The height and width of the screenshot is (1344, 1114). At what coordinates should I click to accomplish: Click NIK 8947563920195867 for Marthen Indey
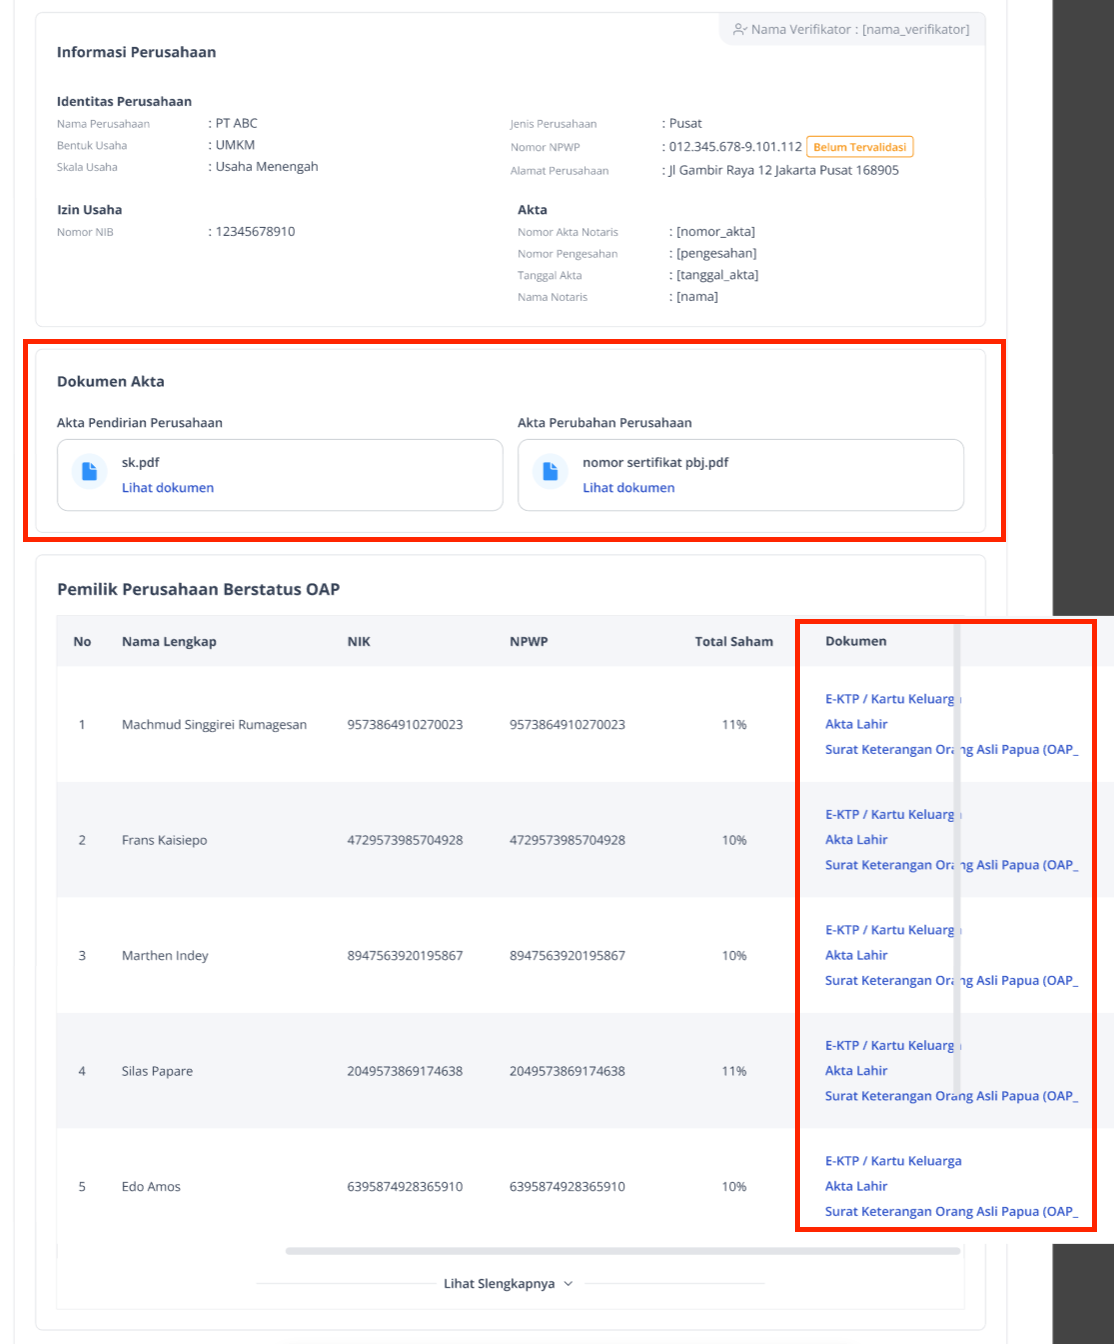[x=405, y=956]
